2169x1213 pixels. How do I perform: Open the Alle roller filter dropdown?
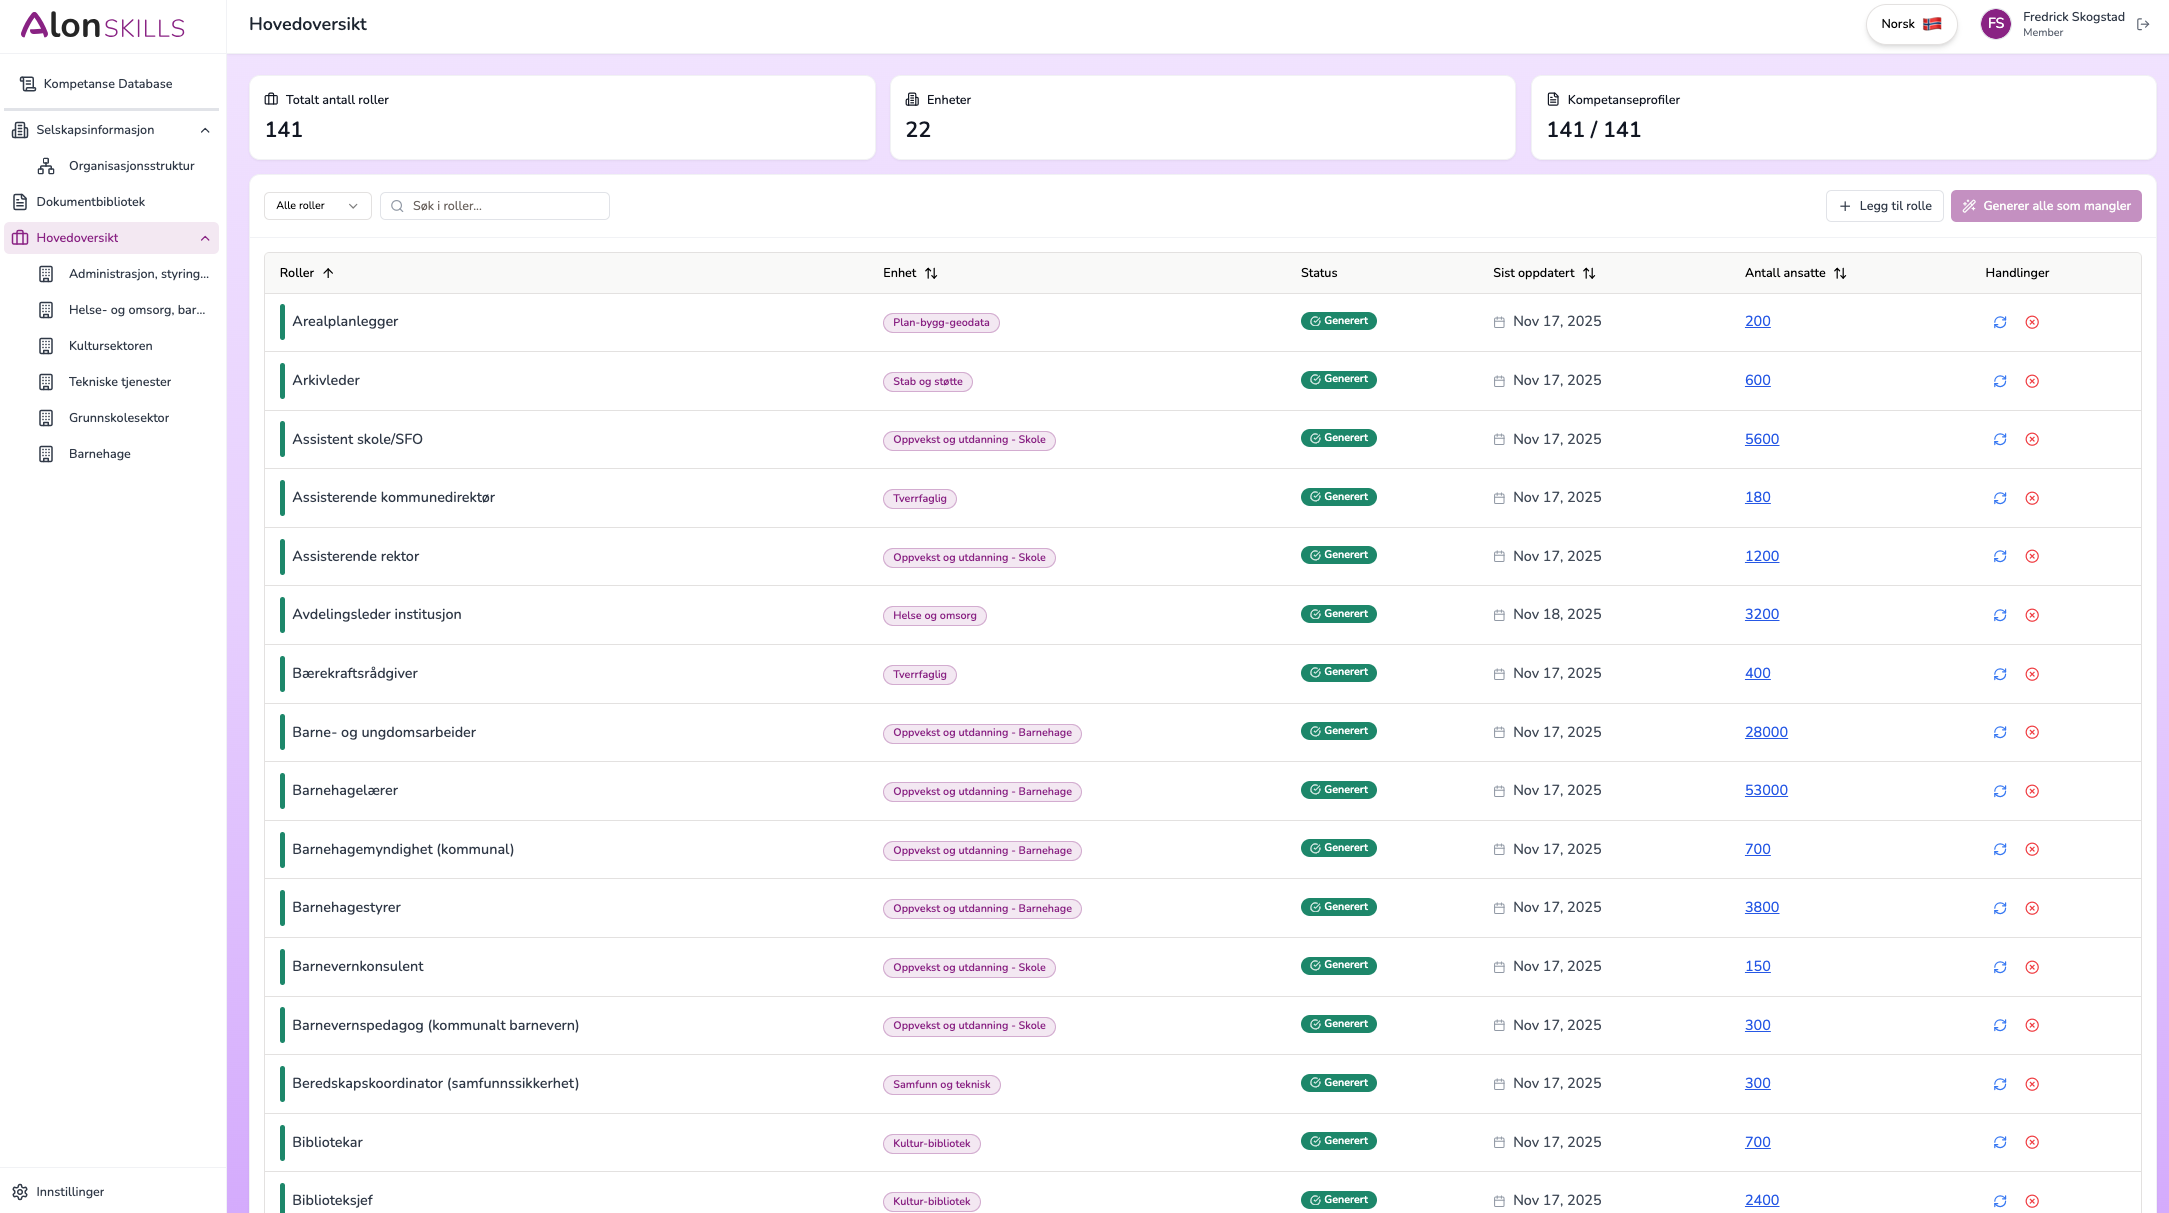(x=317, y=206)
